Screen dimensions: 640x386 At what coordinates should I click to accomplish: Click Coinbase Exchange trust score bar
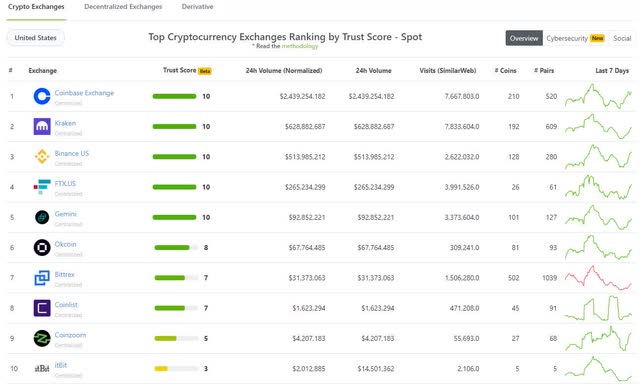[x=174, y=96]
